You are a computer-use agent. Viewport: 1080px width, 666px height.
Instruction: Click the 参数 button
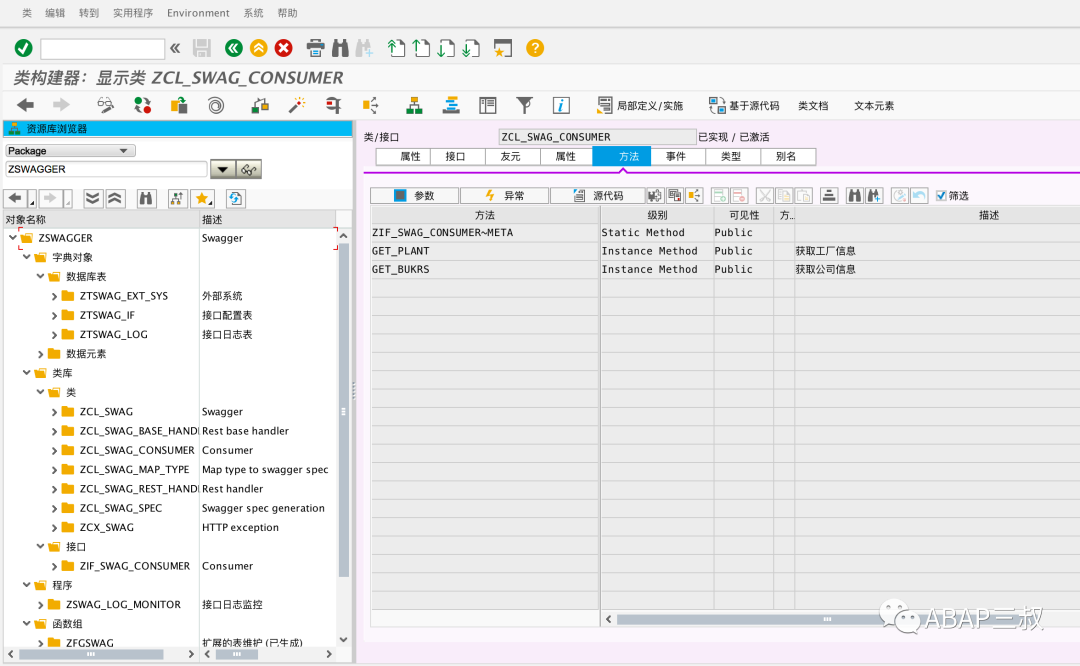pyautogui.click(x=414, y=196)
